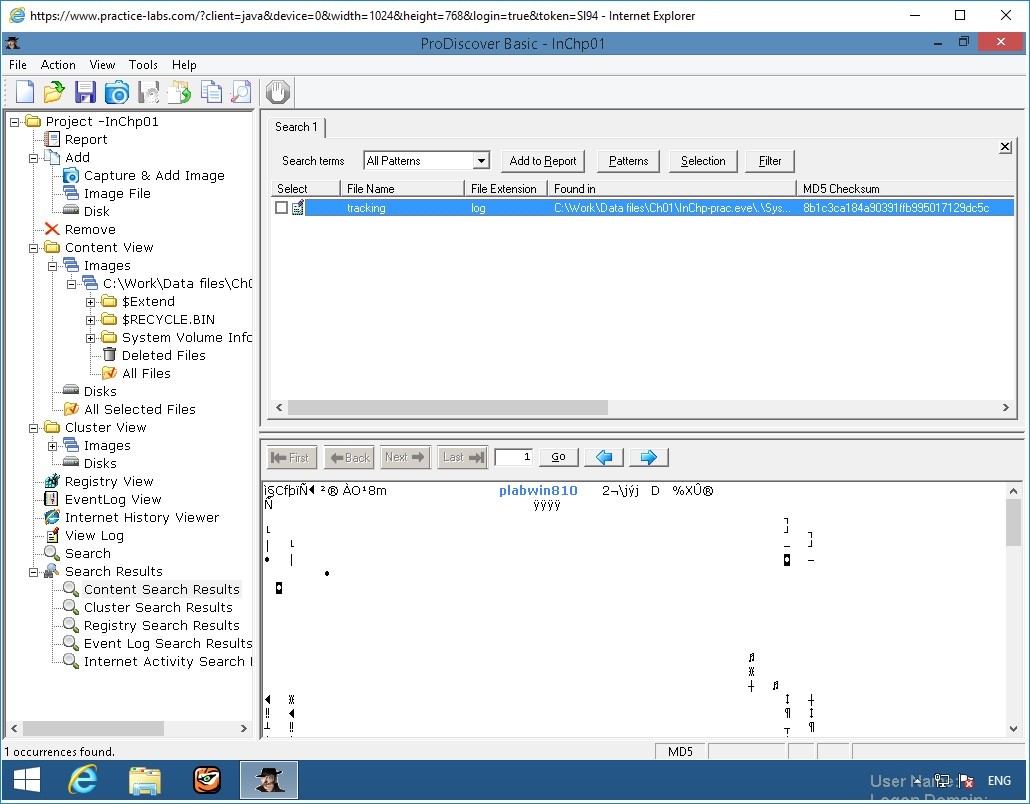The height and width of the screenshot is (804, 1030).
Task: Open the View menu
Action: [102, 64]
